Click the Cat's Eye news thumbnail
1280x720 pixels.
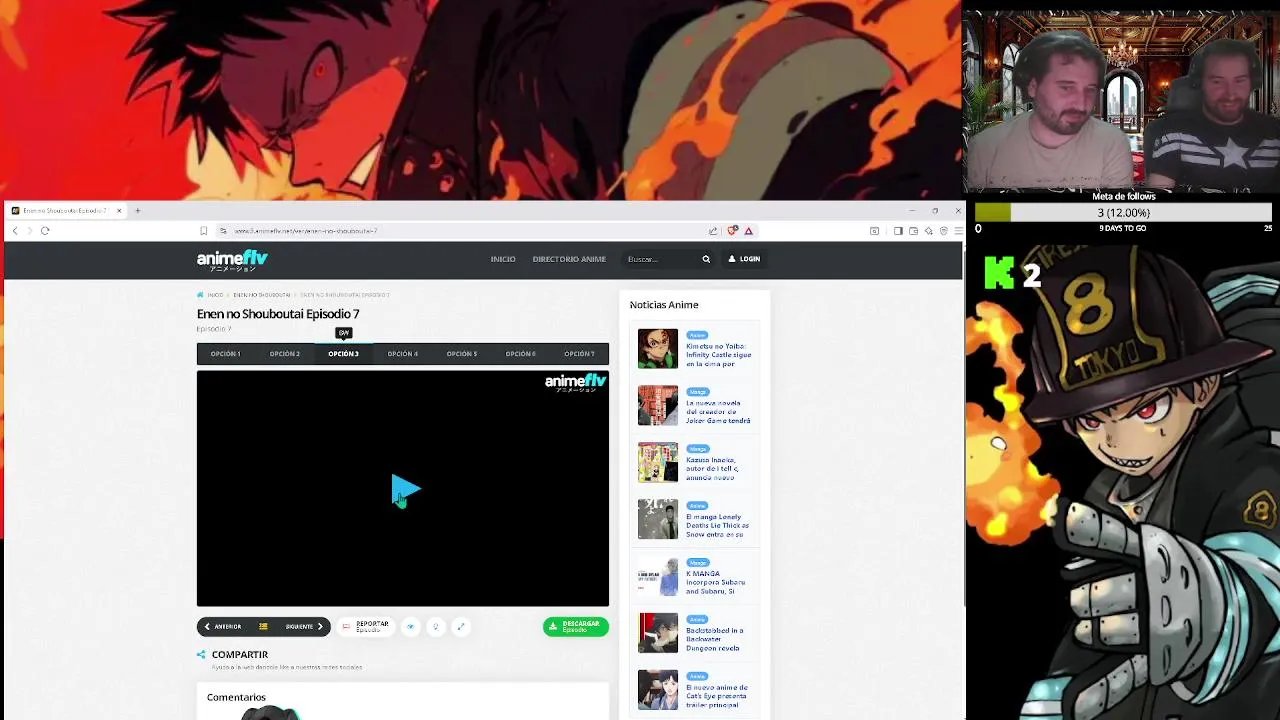658,690
